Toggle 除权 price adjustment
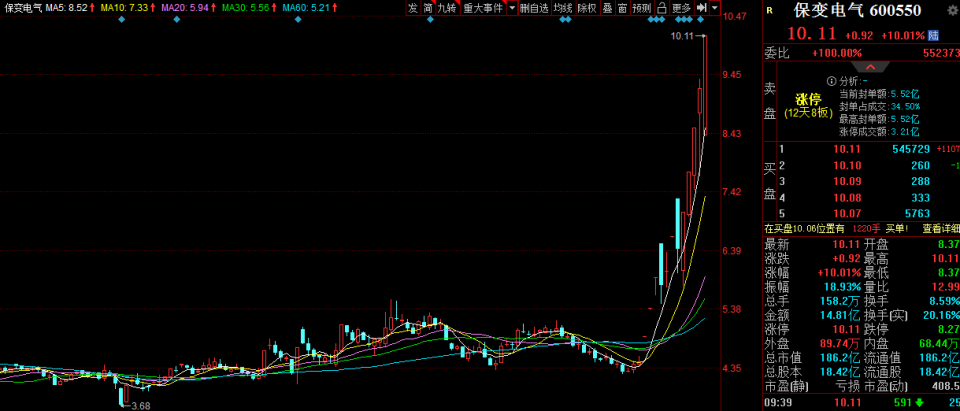960x411 pixels. point(587,8)
